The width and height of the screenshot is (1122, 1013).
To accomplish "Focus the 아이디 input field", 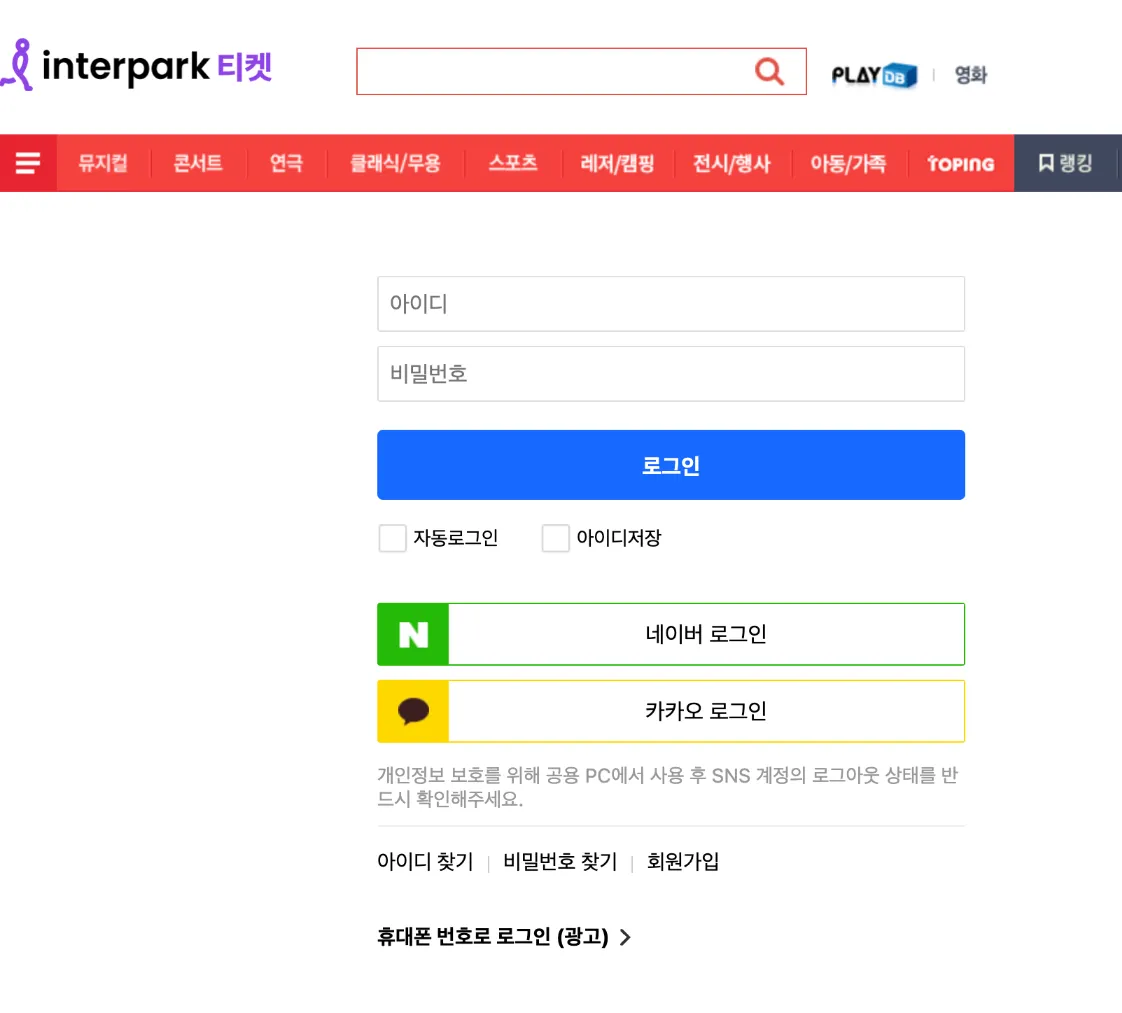I will pos(671,304).
